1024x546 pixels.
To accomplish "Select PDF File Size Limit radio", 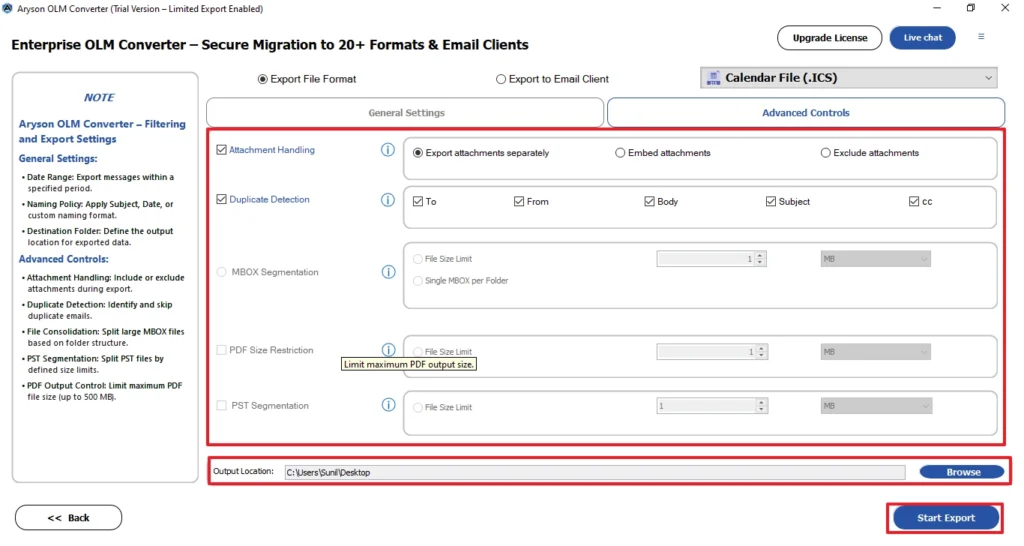I will point(417,352).
